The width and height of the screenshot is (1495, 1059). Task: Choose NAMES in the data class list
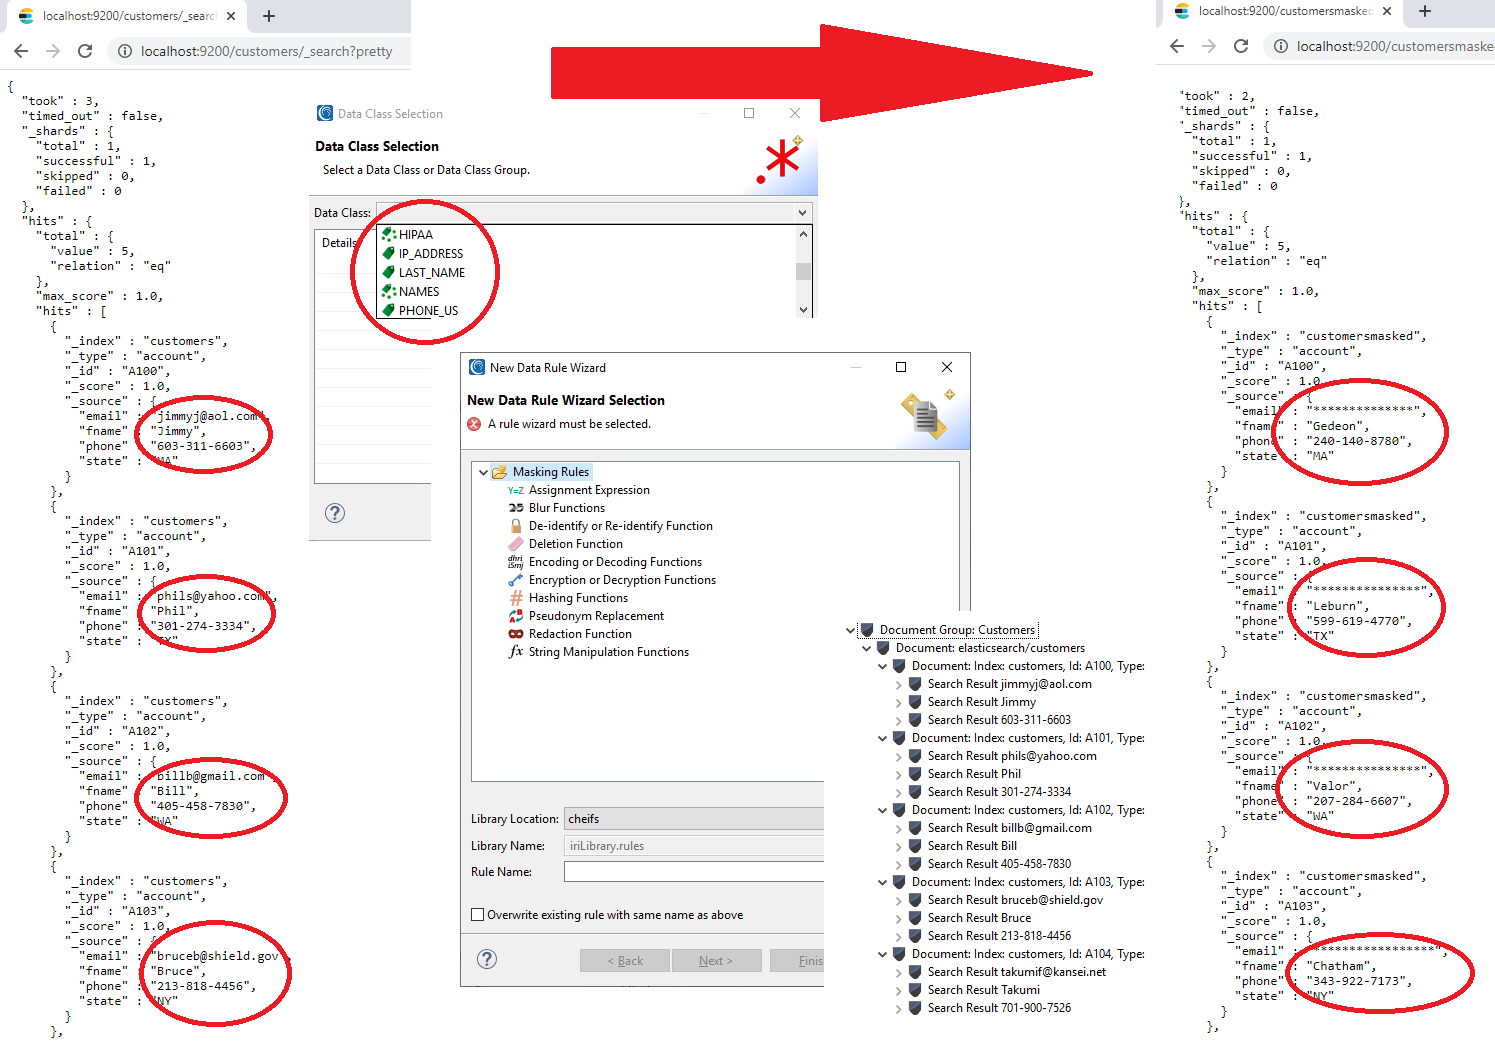point(419,292)
